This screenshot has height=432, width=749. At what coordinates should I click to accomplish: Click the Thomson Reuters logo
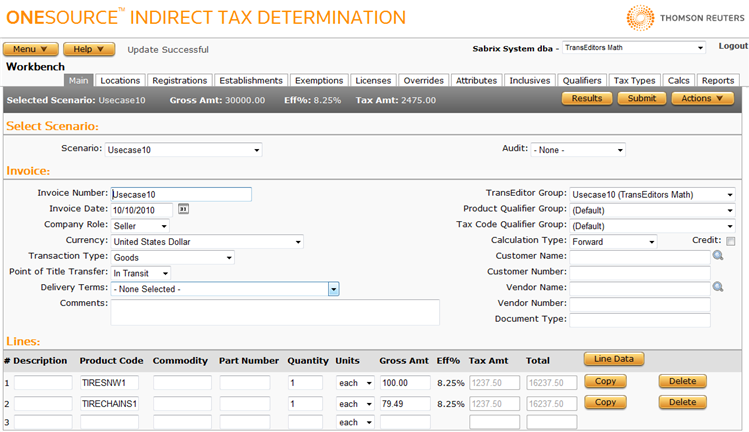click(685, 17)
